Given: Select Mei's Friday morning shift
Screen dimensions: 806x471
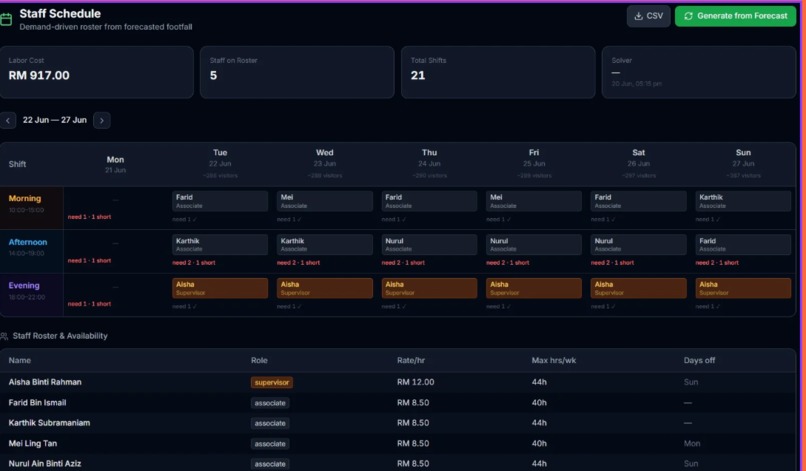Looking at the screenshot, I should (534, 201).
